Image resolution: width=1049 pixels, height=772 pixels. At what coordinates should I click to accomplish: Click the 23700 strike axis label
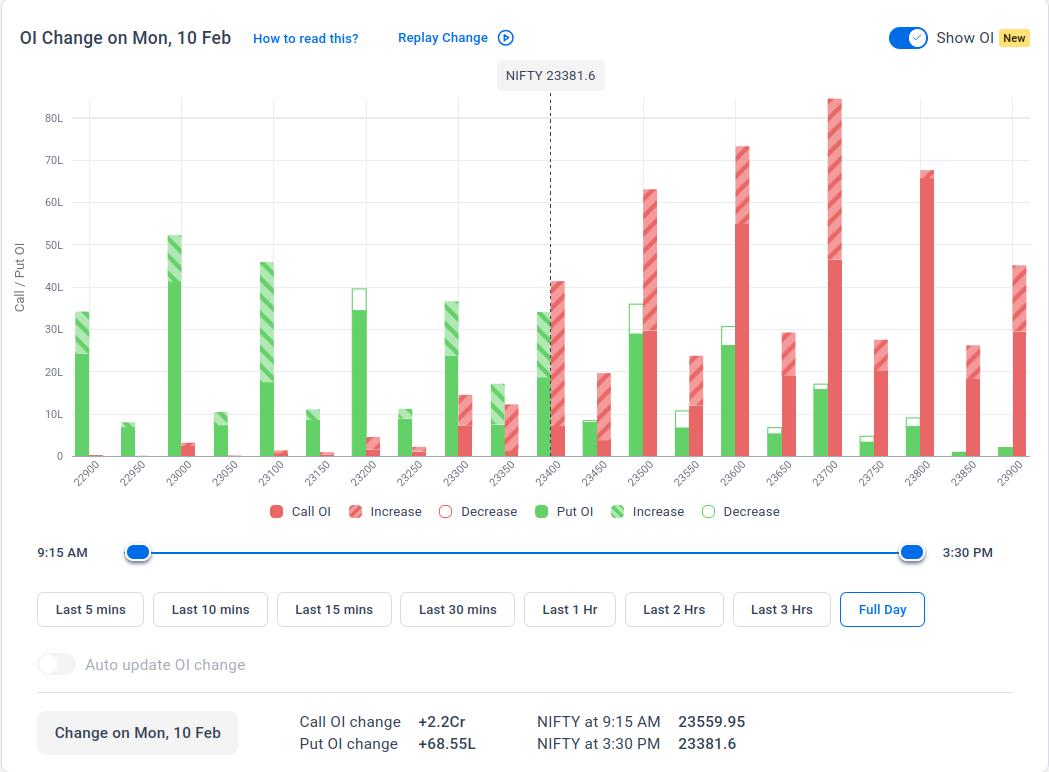824,474
